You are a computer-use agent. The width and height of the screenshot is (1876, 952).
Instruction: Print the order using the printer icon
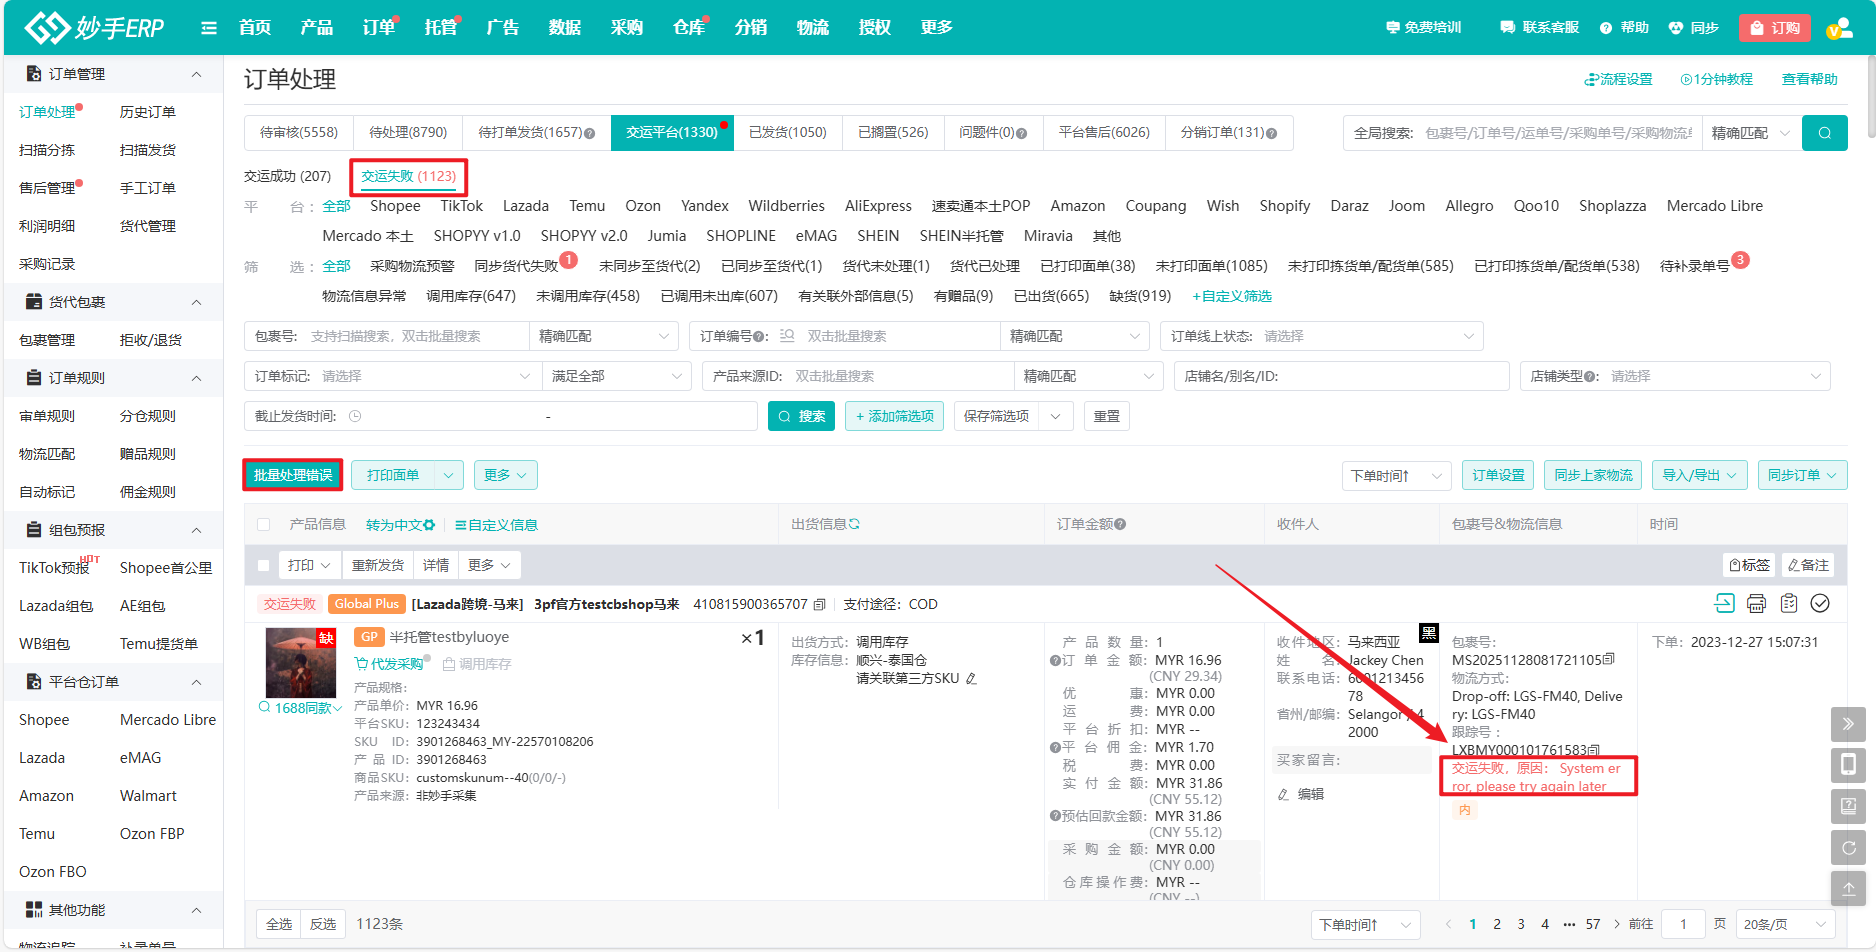click(1757, 604)
